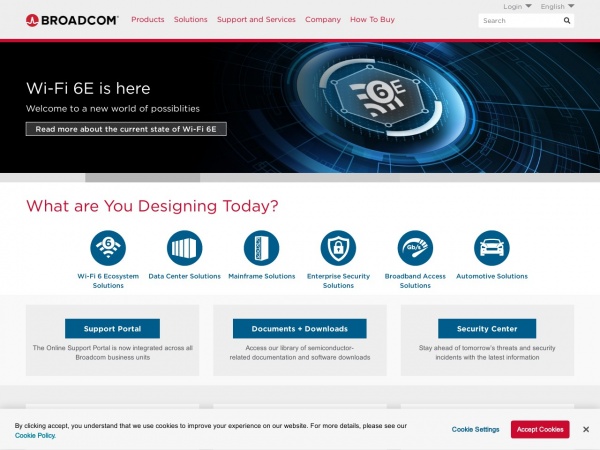This screenshot has width=600, height=450.
Task: Open Enterprise Security Solutions shield icon
Action: 338,248
